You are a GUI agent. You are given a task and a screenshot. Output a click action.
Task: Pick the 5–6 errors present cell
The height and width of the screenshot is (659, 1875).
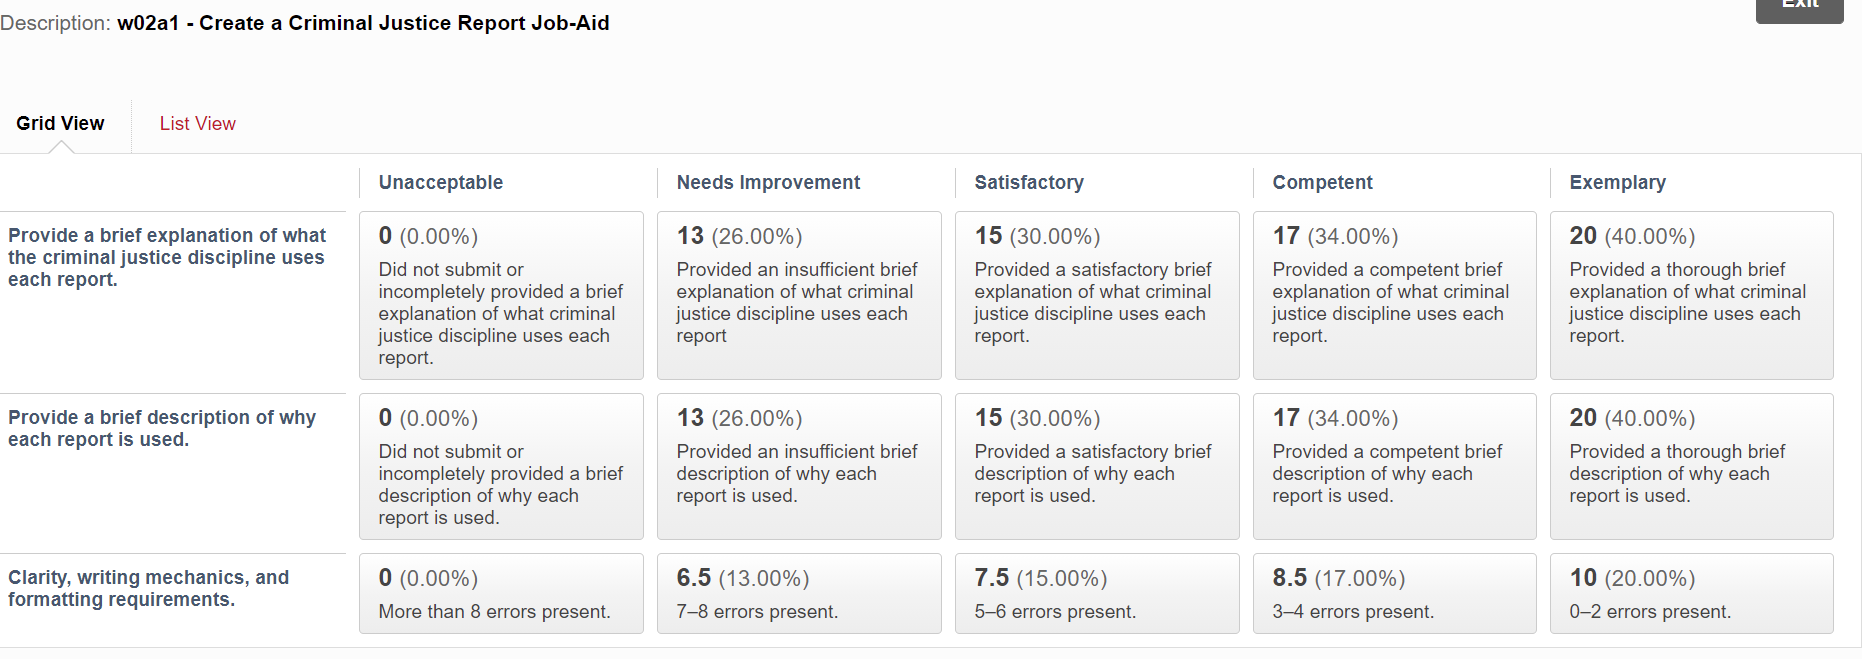pos(1097,593)
